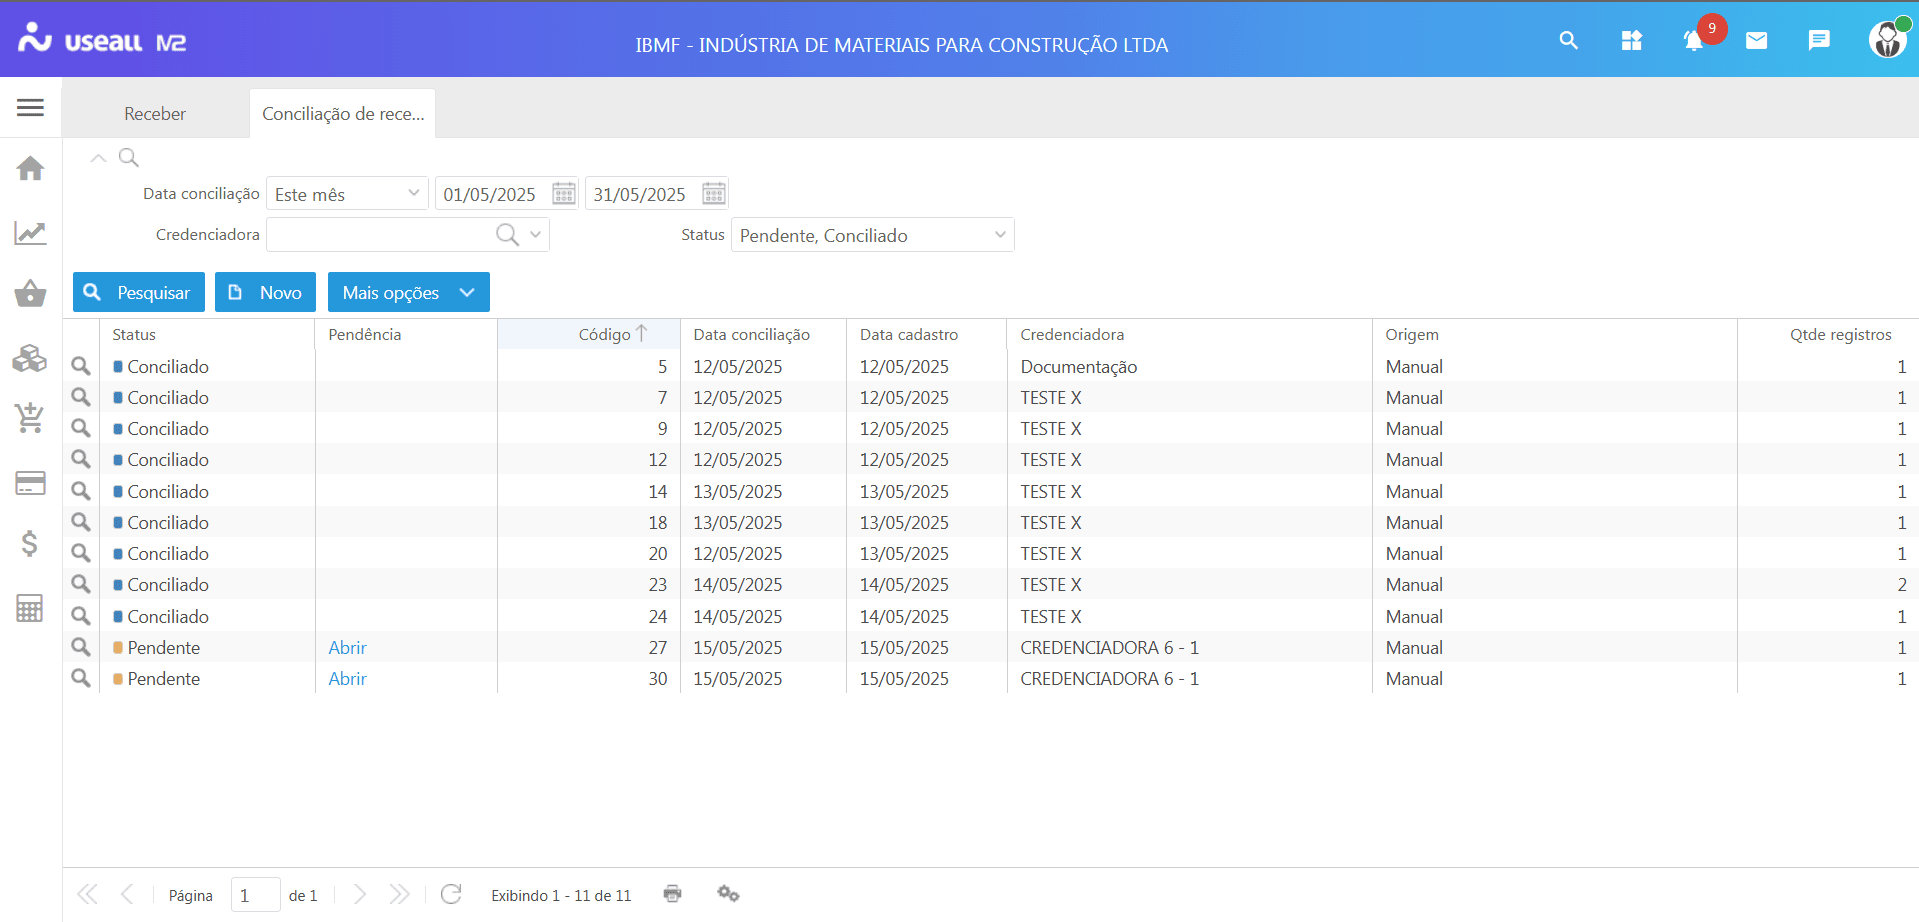The height and width of the screenshot is (922, 1919).
Task: Go to first page double arrow
Action: (88, 894)
